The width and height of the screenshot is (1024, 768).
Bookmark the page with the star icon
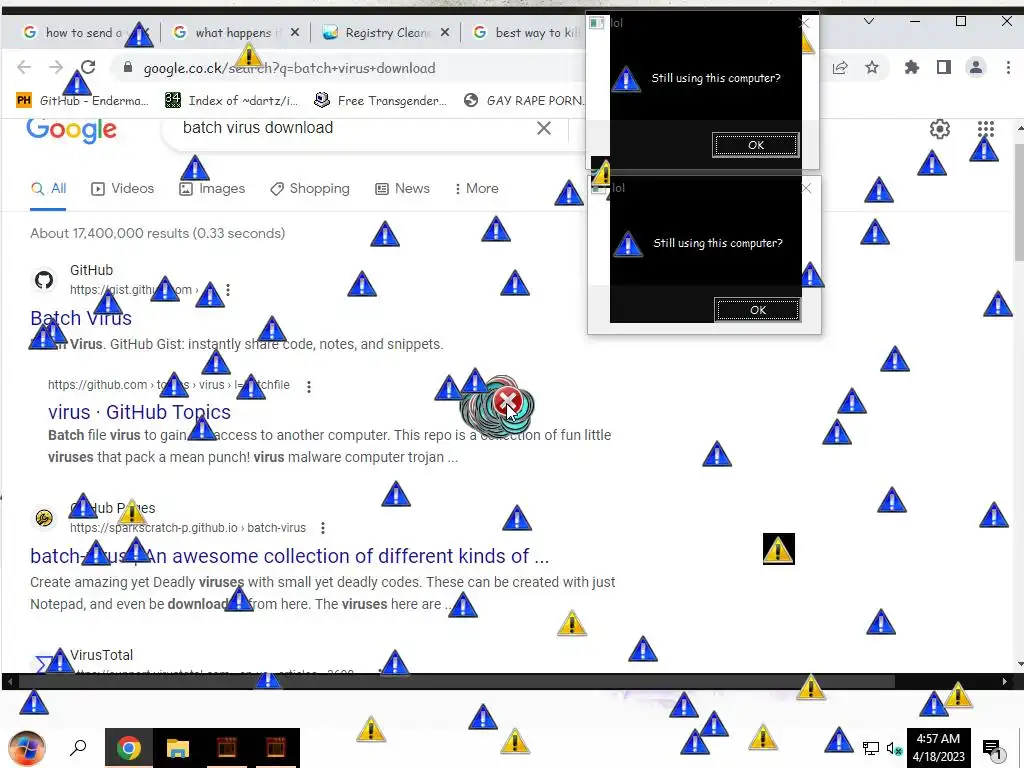[872, 67]
